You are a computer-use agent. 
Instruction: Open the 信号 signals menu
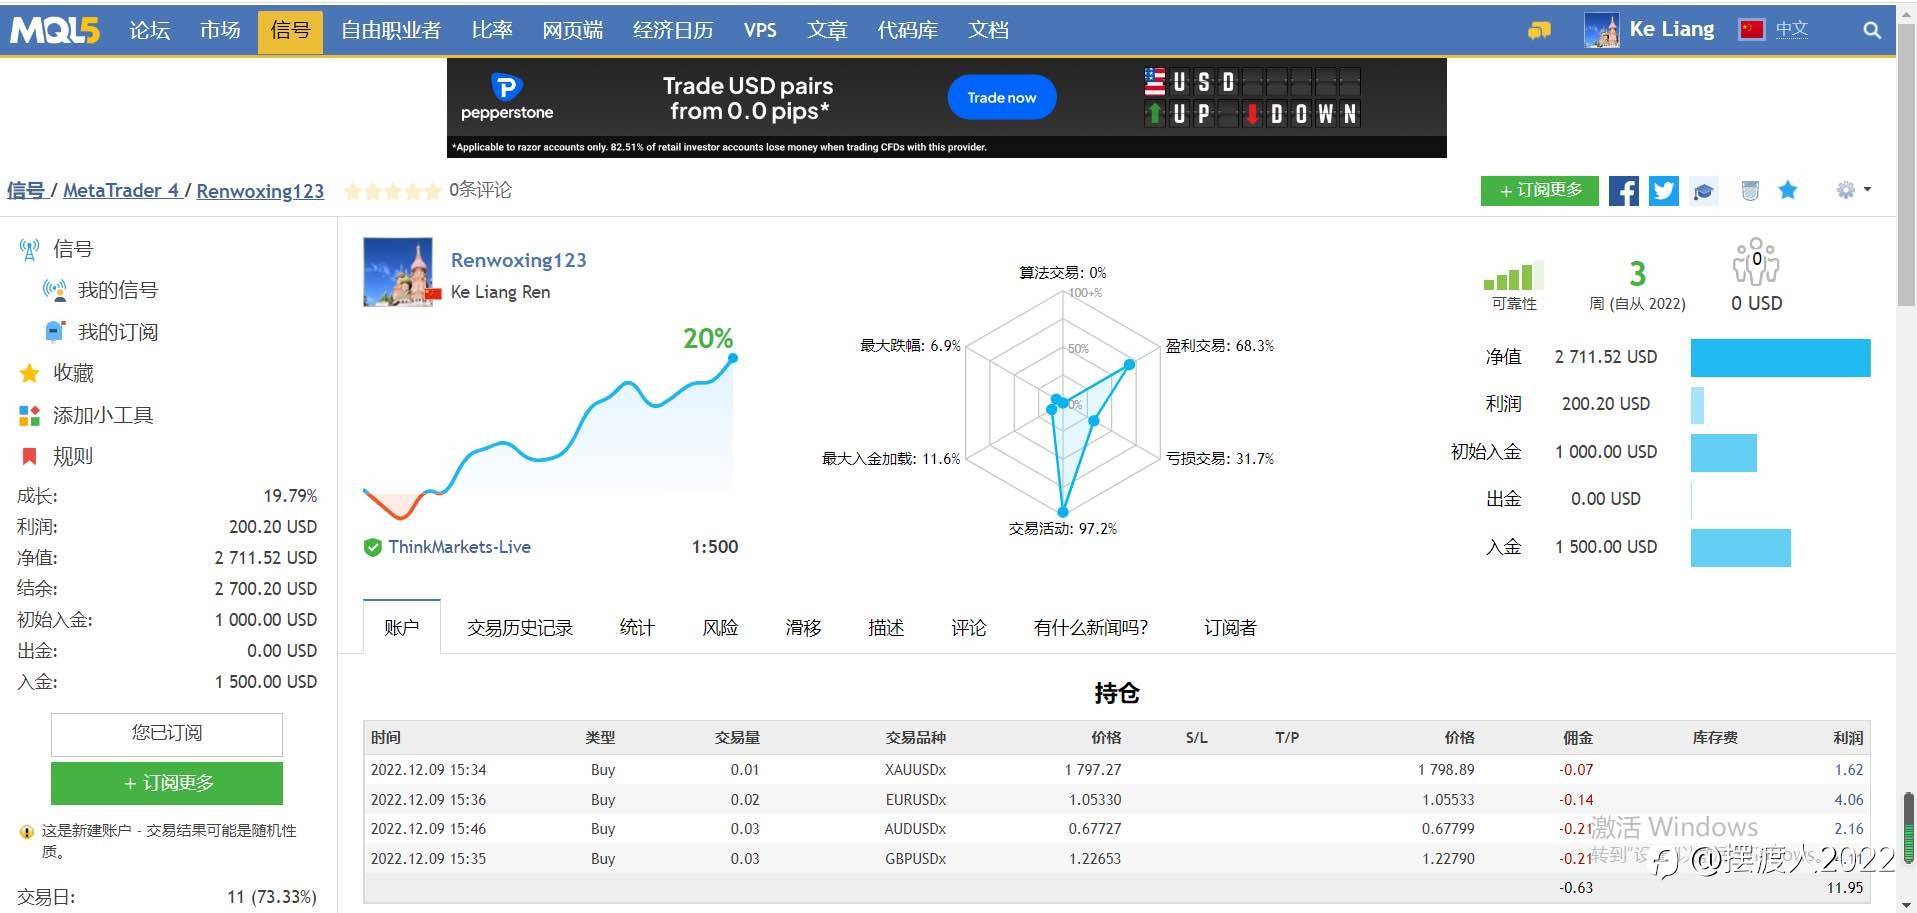click(x=290, y=31)
